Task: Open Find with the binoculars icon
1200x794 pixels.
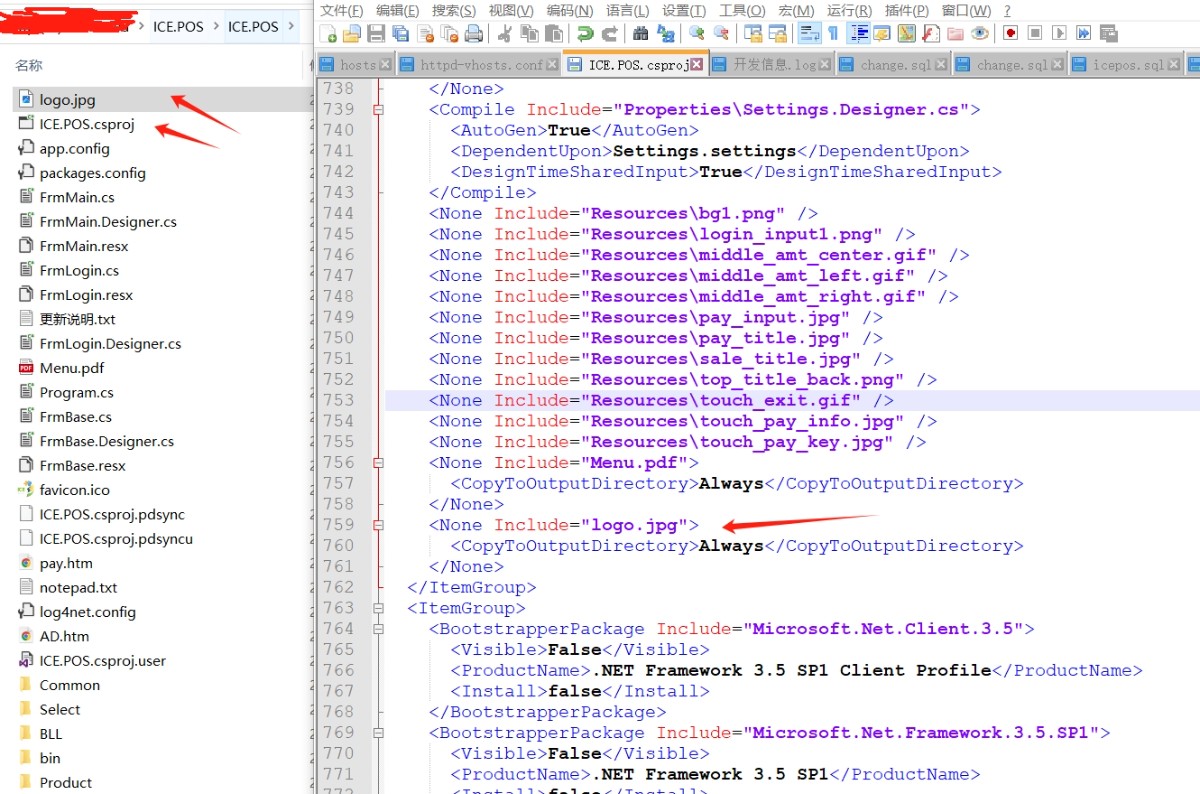Action: tap(640, 33)
